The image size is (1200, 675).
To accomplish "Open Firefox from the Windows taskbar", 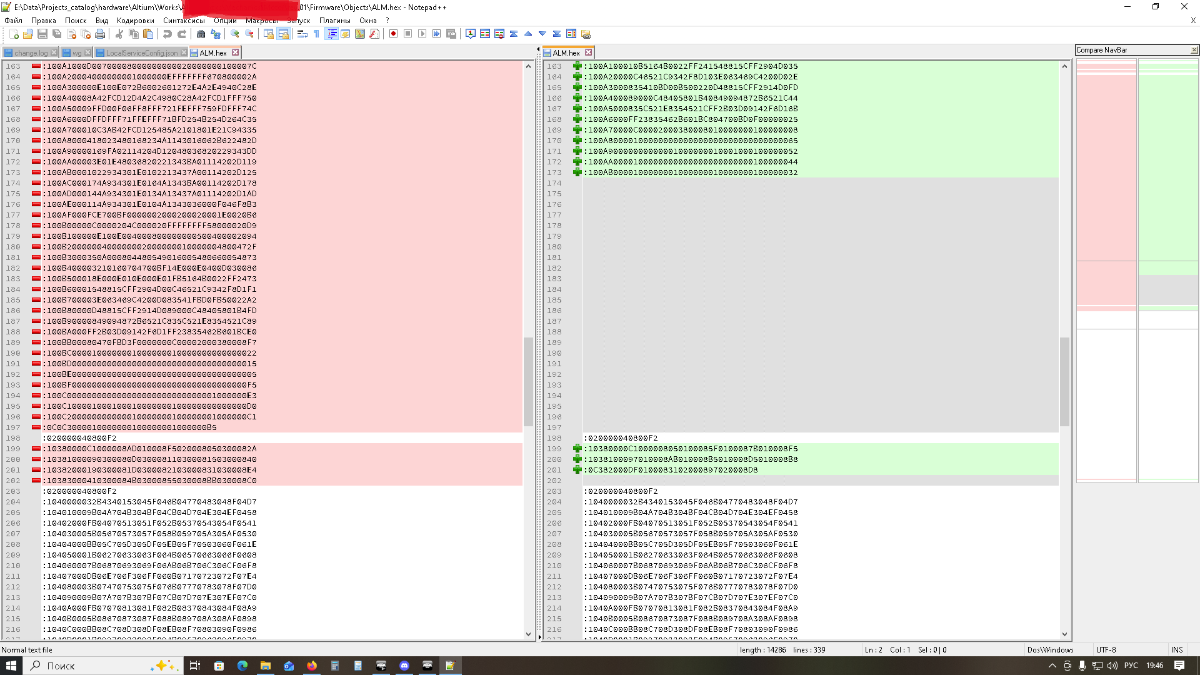I will [312, 665].
